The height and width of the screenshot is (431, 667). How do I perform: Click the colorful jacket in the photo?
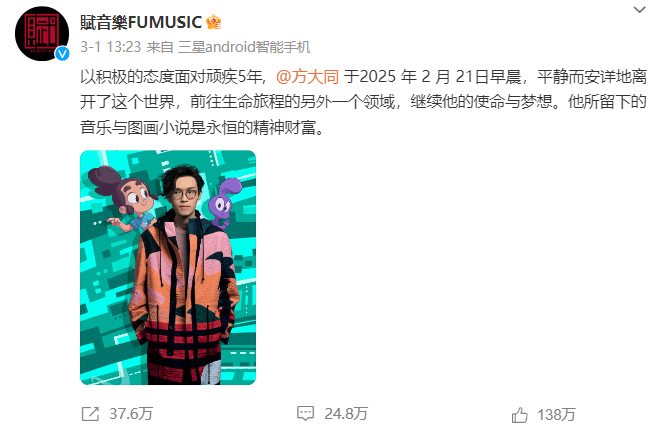tap(183, 298)
